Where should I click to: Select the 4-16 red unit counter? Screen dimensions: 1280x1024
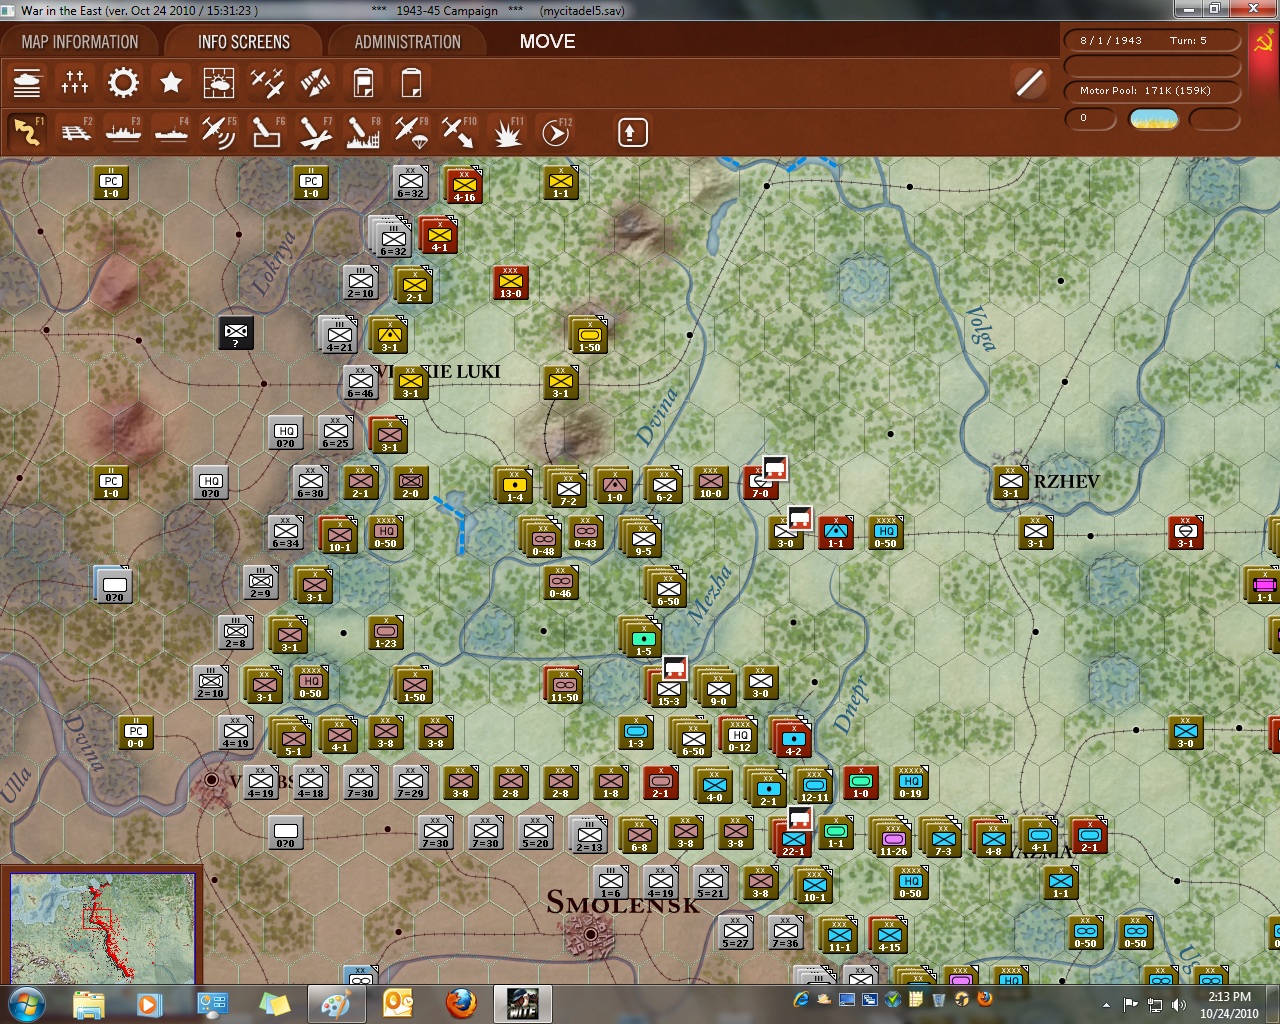pos(464,184)
